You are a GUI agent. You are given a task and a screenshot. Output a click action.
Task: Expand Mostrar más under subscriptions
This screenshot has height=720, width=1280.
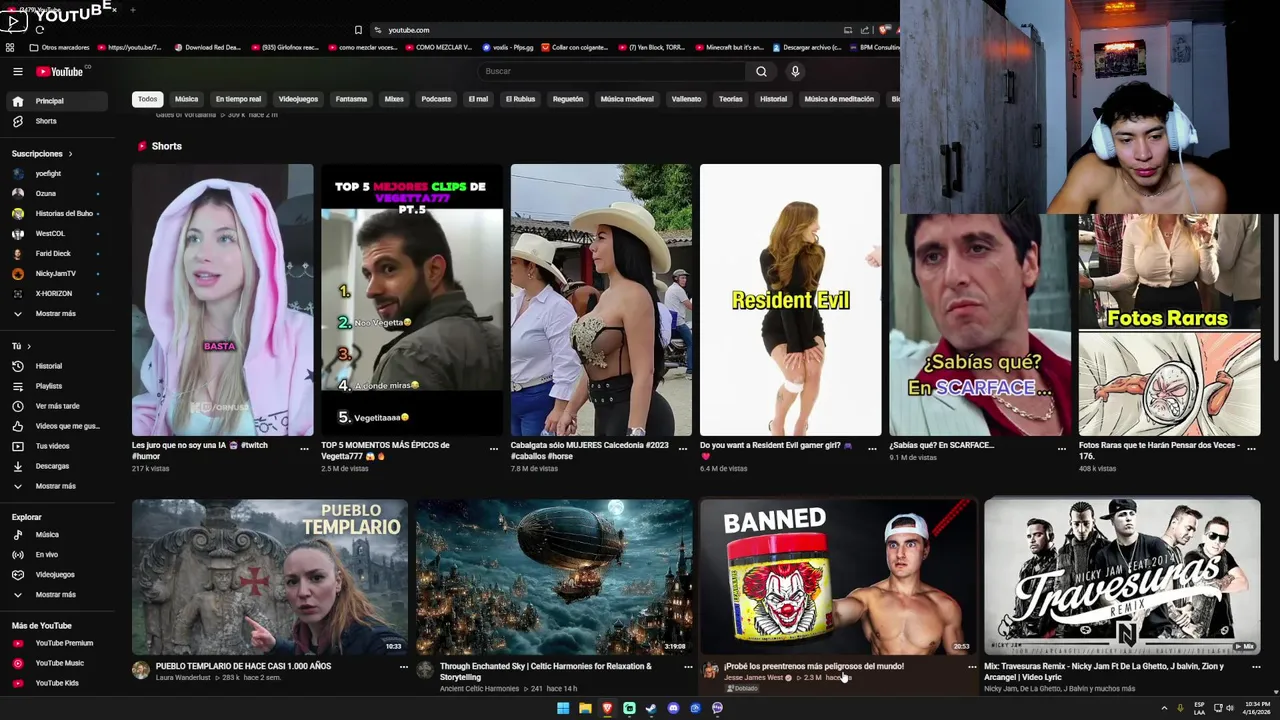[55, 314]
